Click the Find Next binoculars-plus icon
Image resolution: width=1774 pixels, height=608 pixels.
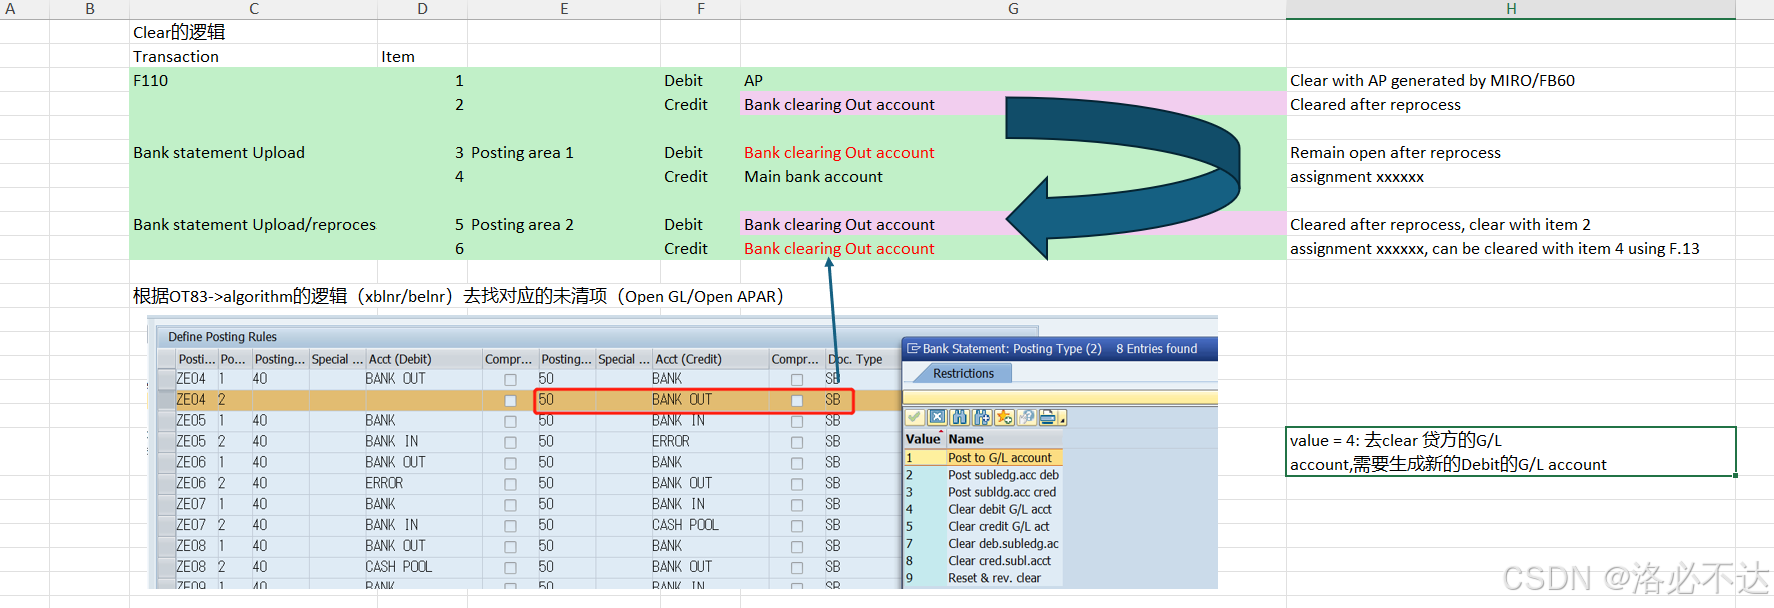click(x=982, y=417)
